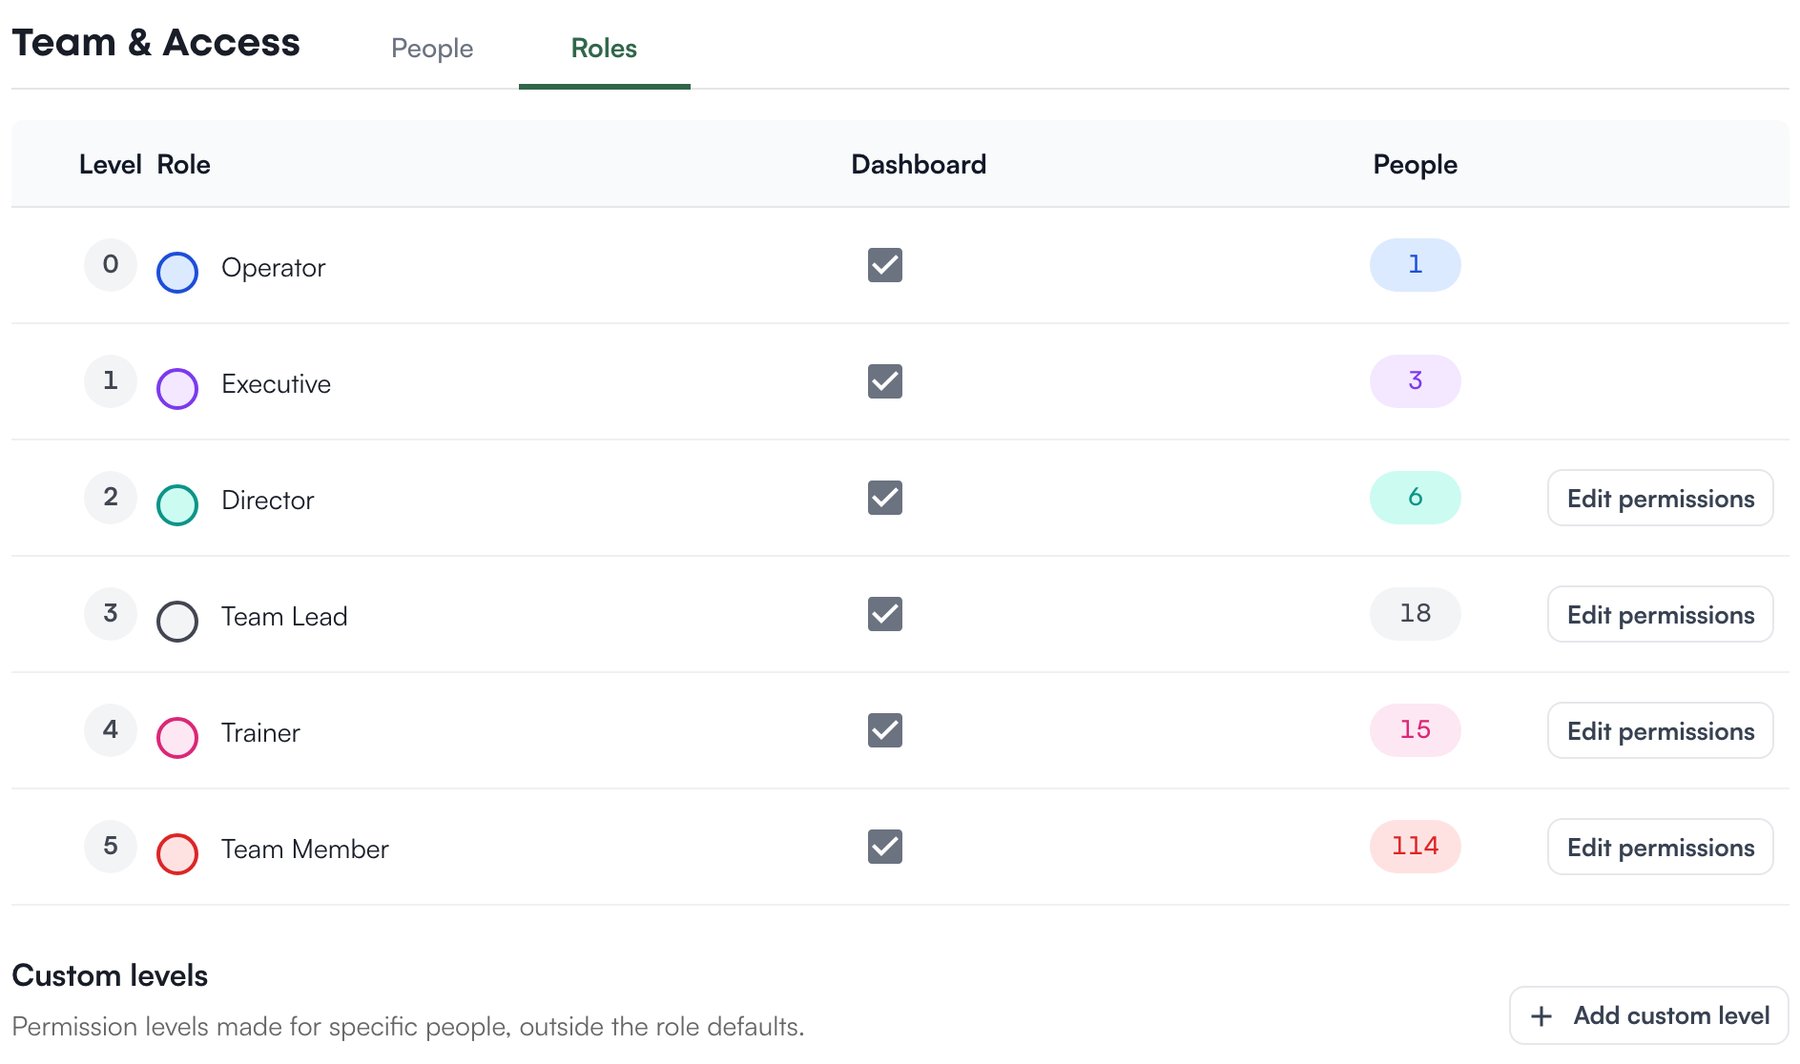Edit permissions for Trainer role
1800x1064 pixels.
(x=1660, y=731)
